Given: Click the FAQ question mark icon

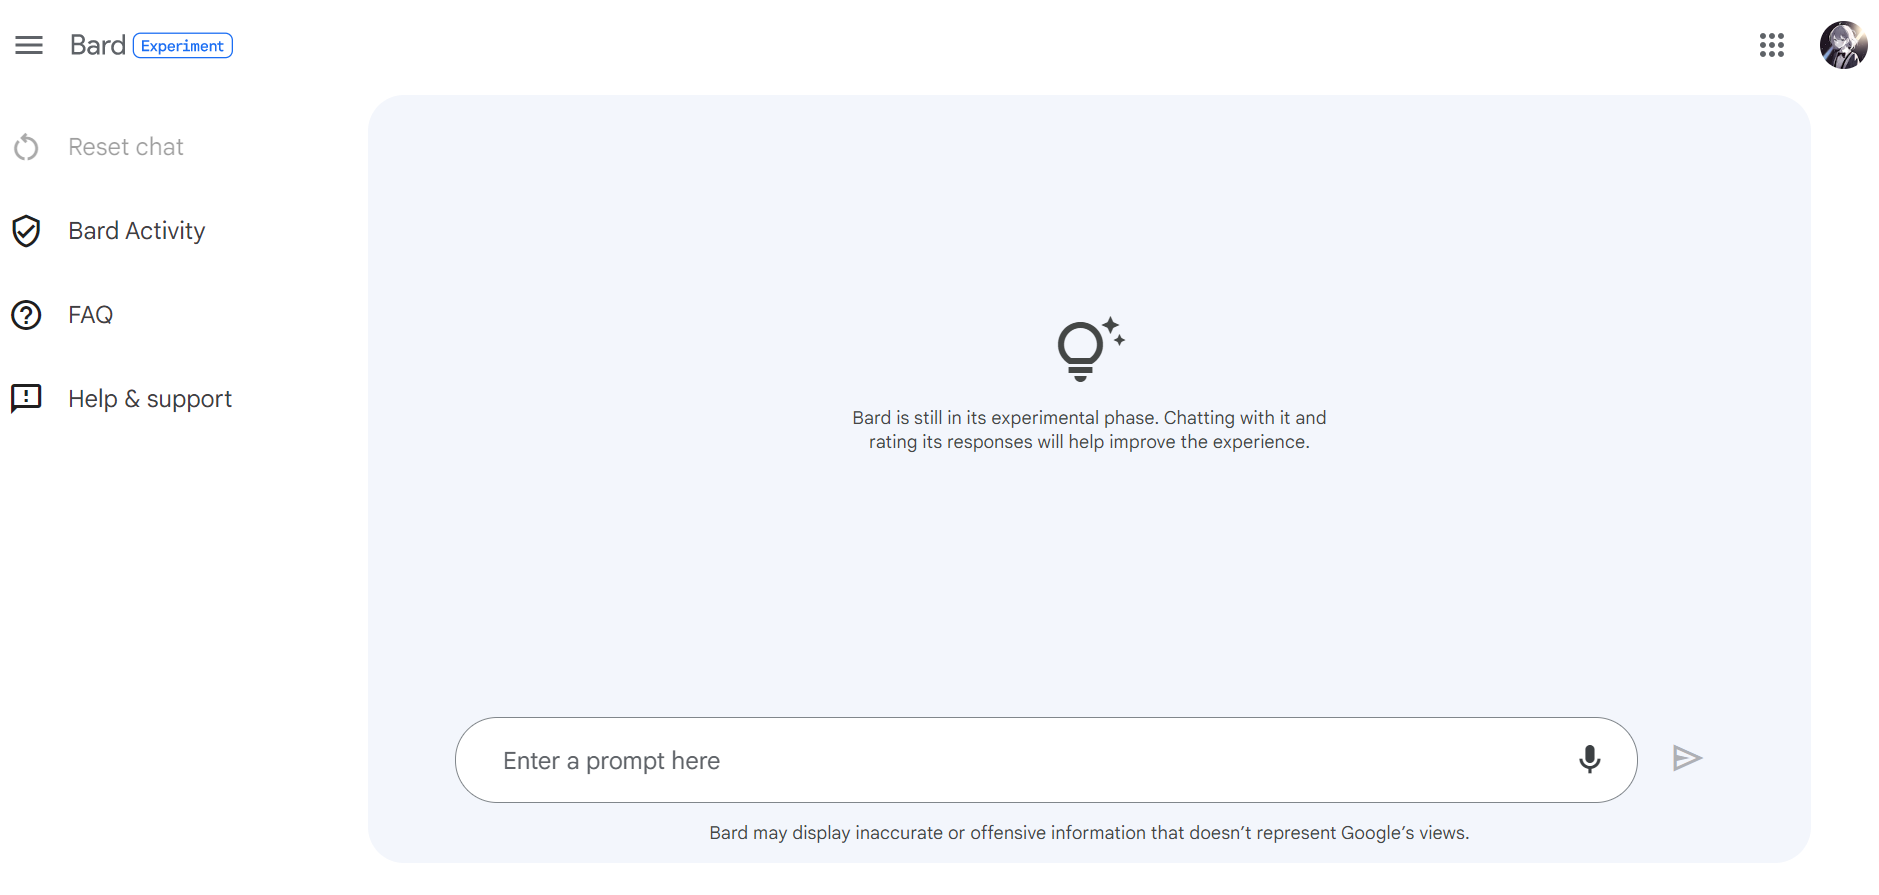Looking at the screenshot, I should [x=26, y=315].
